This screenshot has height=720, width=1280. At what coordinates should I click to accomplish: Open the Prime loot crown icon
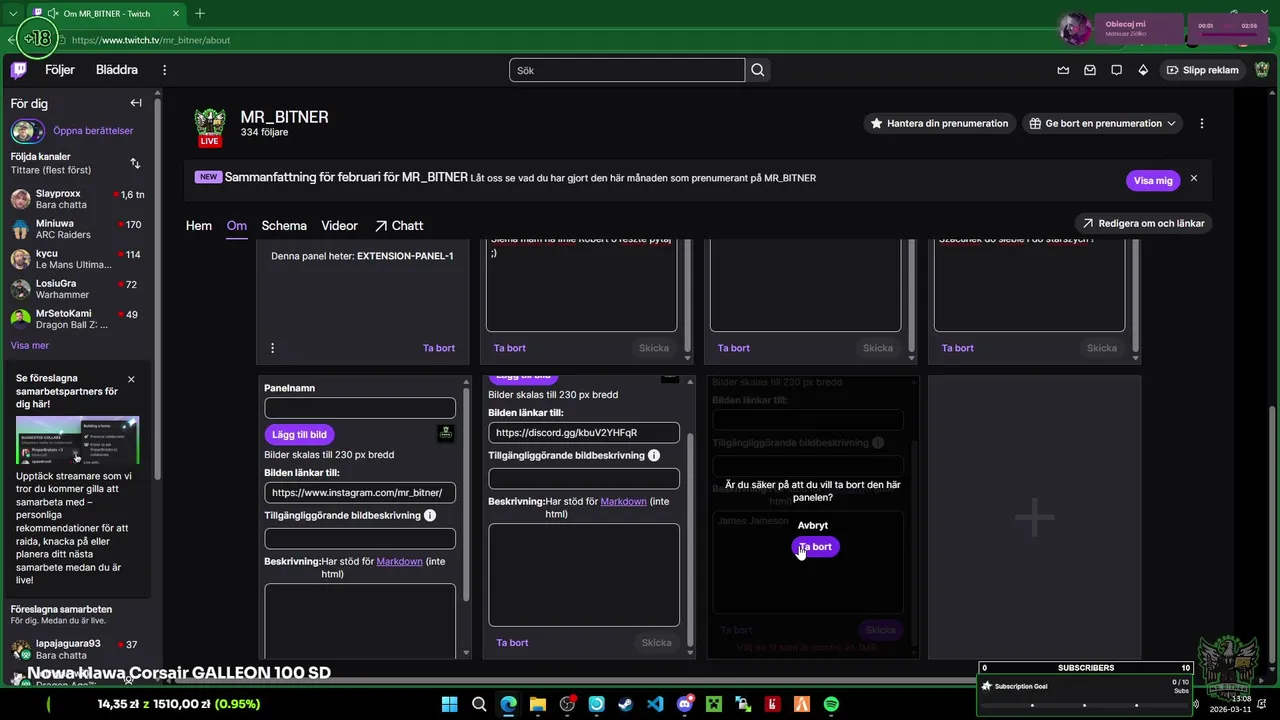tap(1063, 70)
